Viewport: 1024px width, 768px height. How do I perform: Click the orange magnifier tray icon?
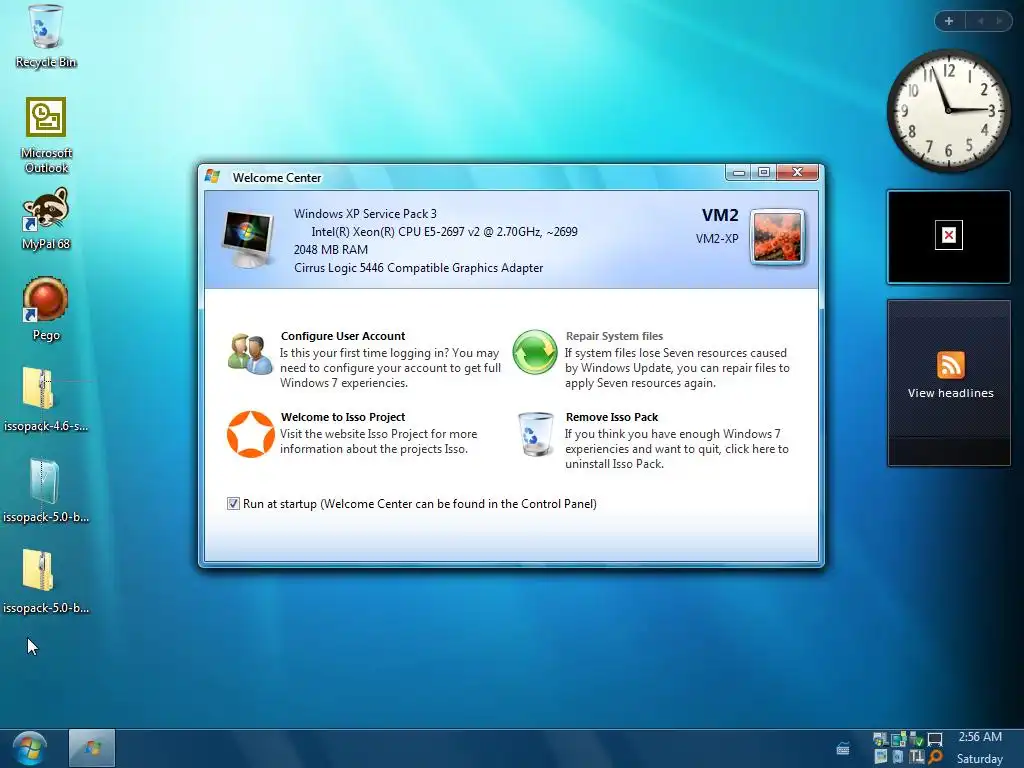[x=935, y=757]
